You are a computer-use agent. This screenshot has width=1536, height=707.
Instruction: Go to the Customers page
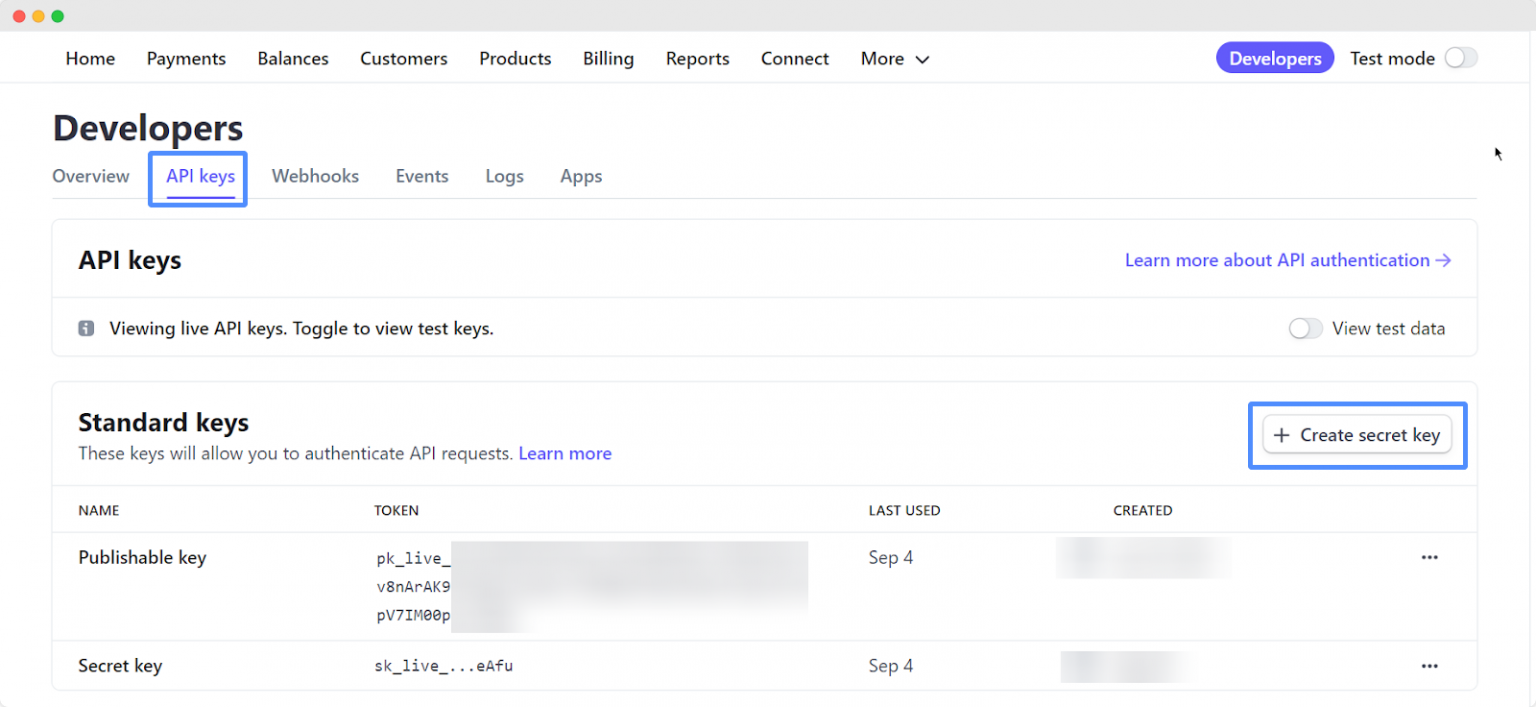click(403, 58)
